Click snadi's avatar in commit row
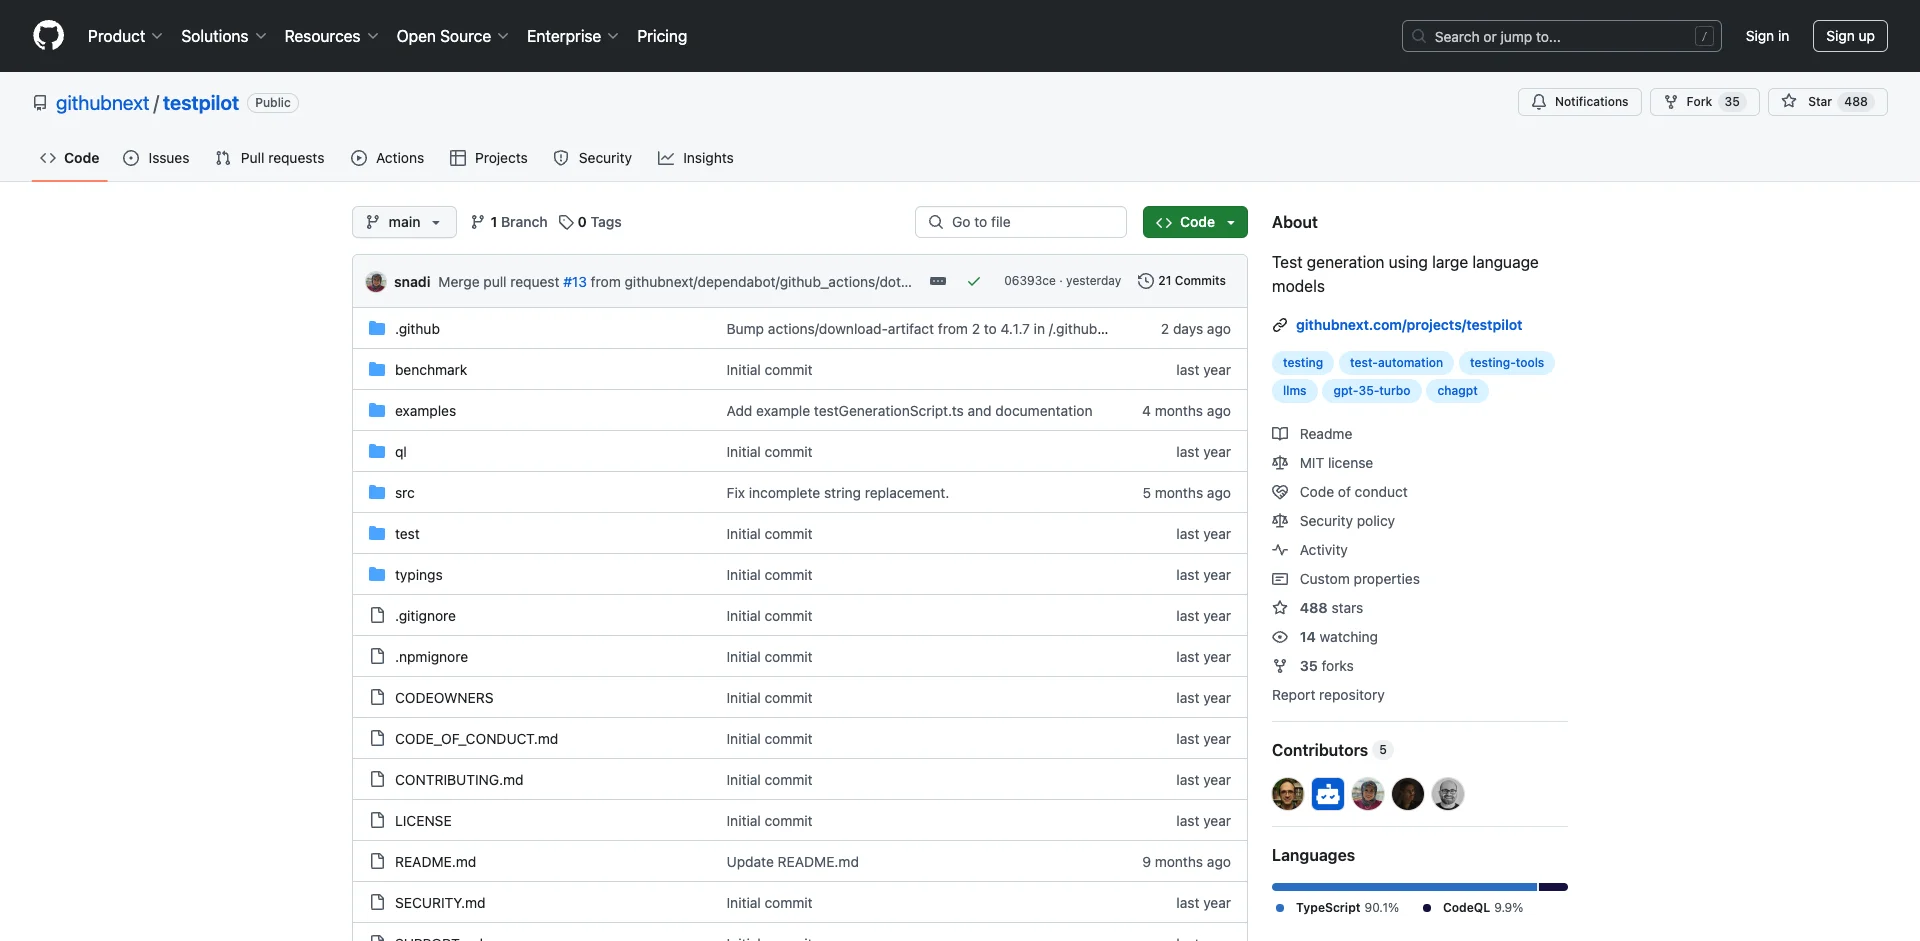This screenshot has width=1920, height=941. coord(376,281)
